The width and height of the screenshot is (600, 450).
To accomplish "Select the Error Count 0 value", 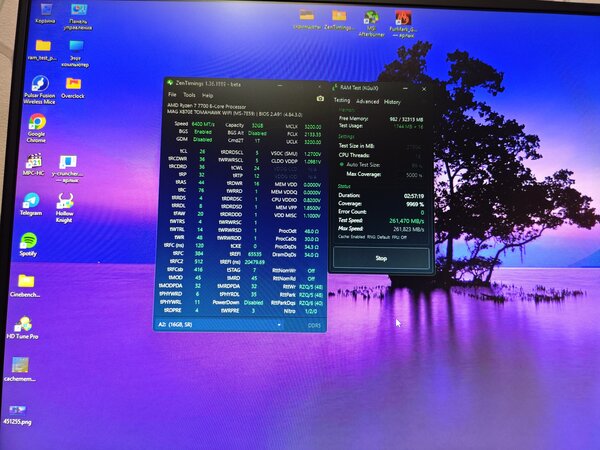I will 422,212.
